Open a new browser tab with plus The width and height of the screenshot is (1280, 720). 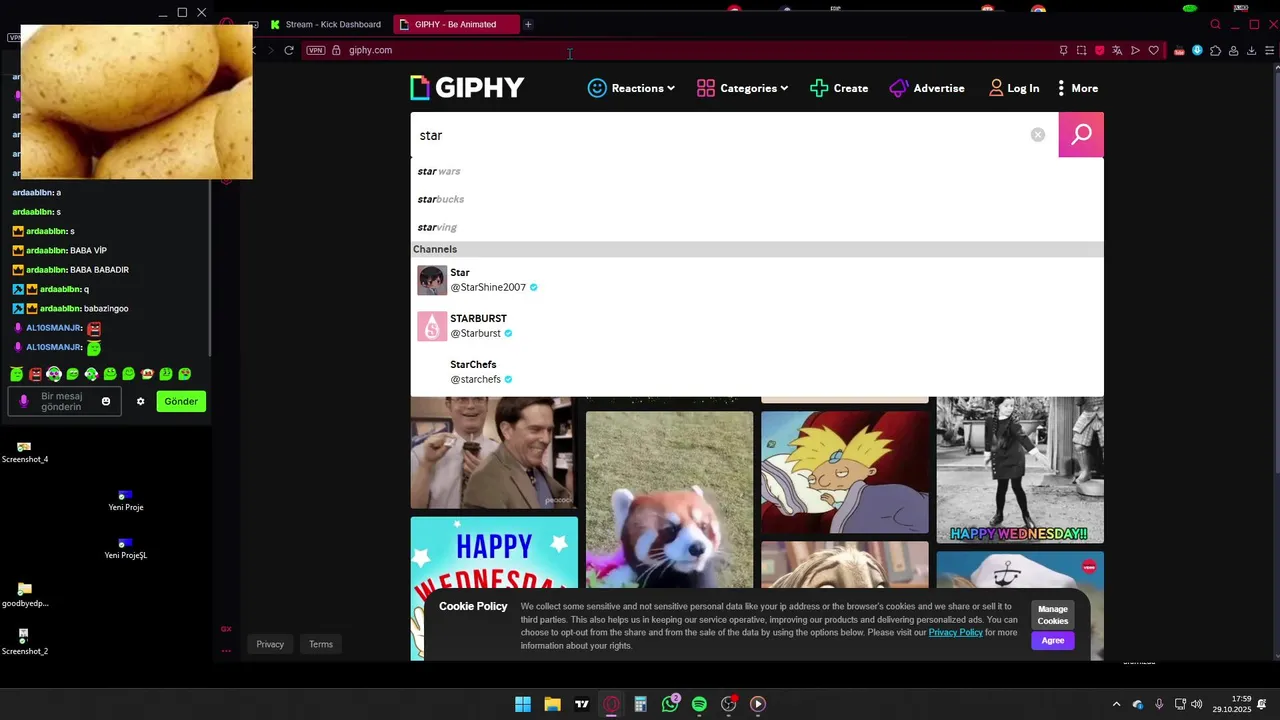click(x=528, y=24)
